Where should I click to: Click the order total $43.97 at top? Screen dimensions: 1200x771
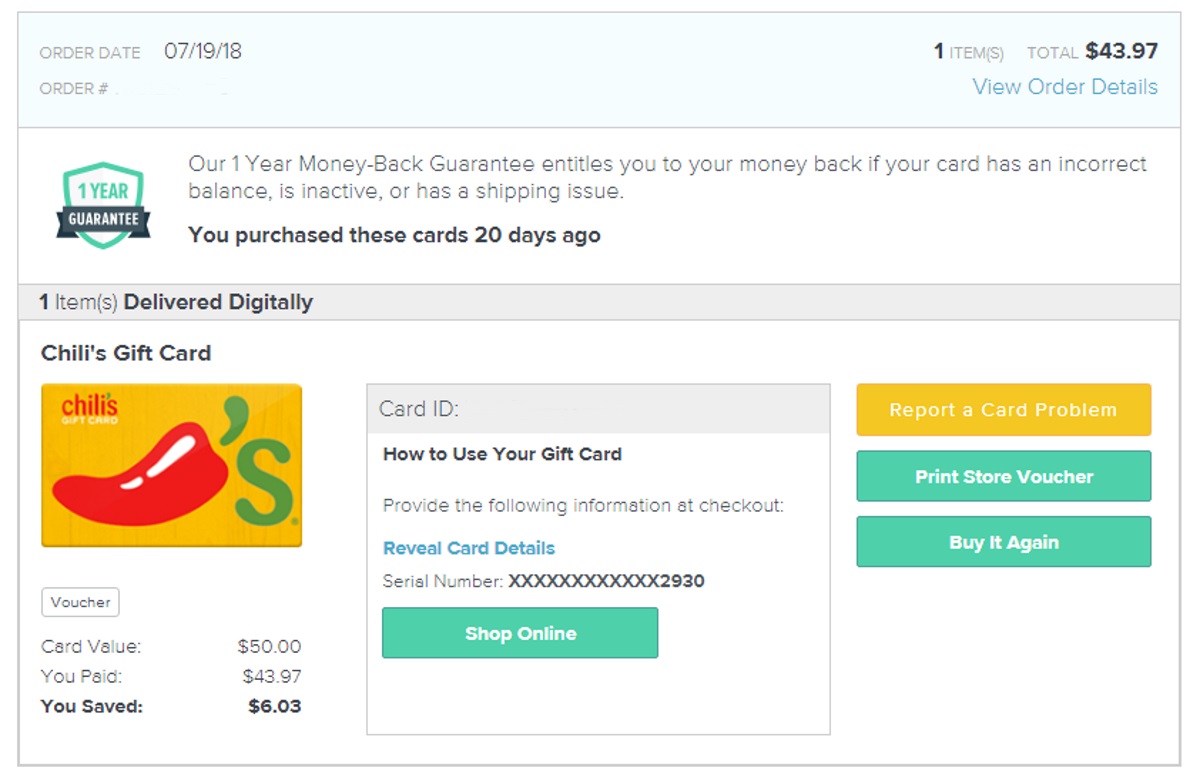tap(1121, 51)
